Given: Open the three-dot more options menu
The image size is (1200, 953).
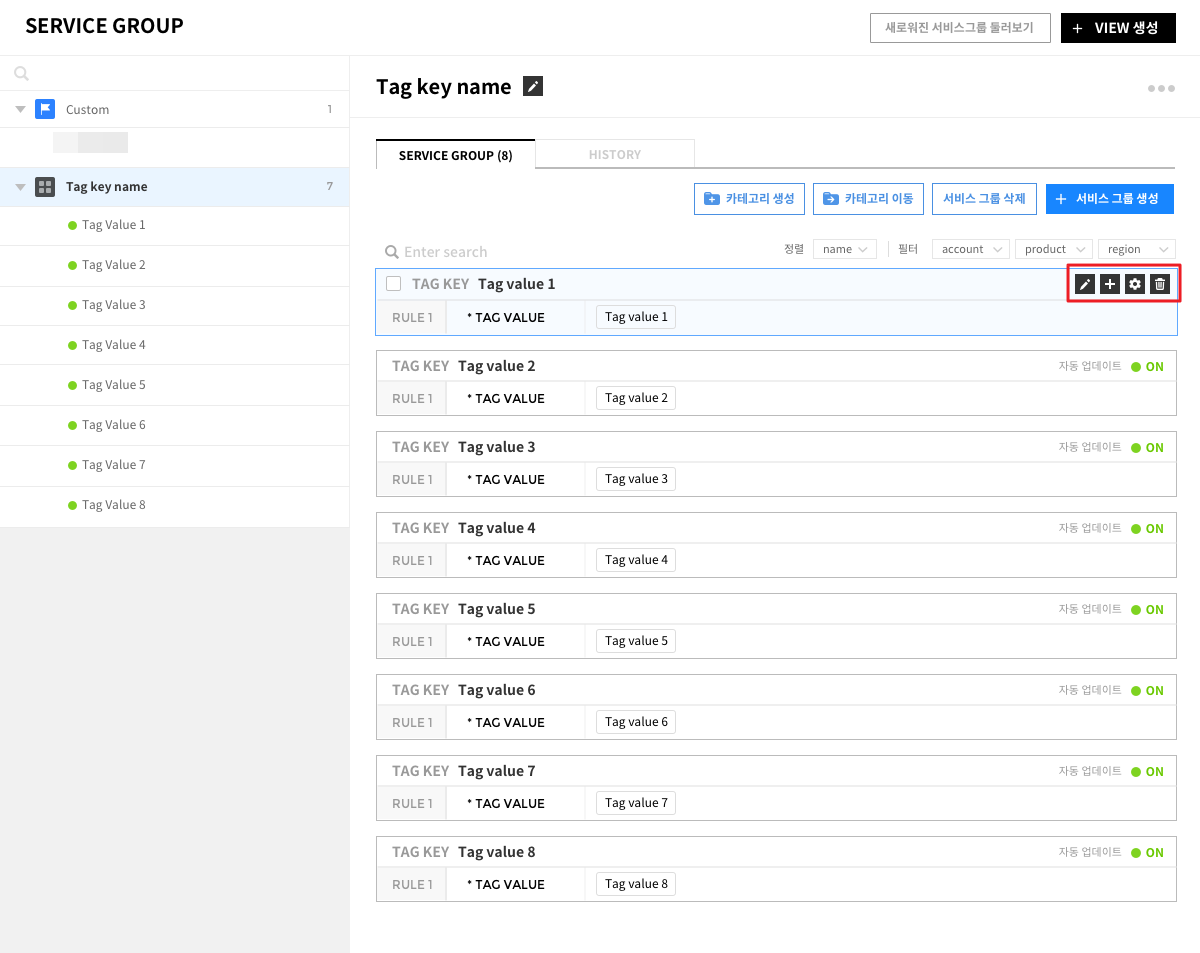Looking at the screenshot, I should 1161,88.
